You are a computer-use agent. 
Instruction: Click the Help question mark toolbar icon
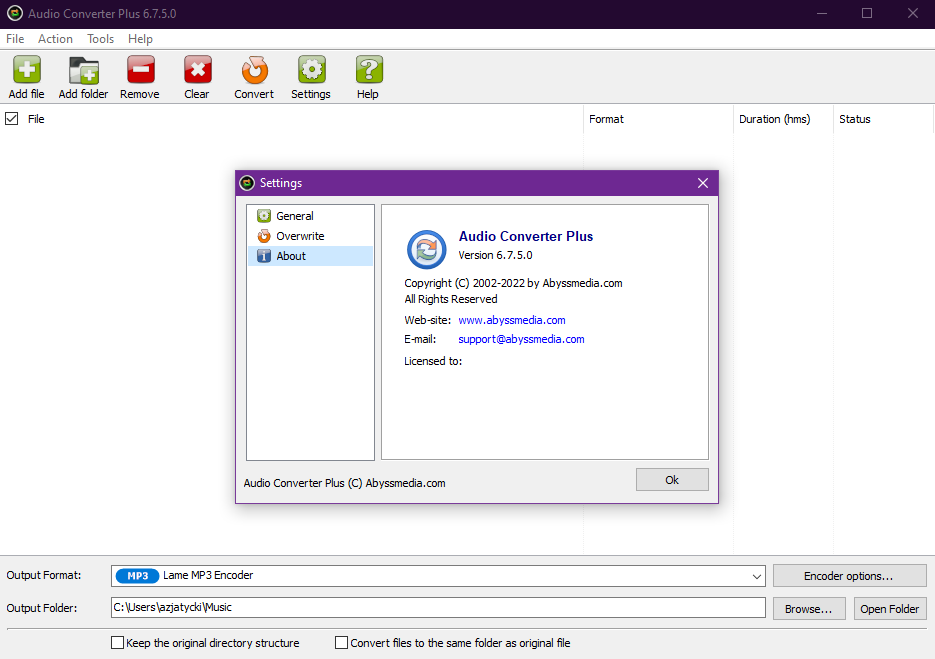(x=369, y=70)
